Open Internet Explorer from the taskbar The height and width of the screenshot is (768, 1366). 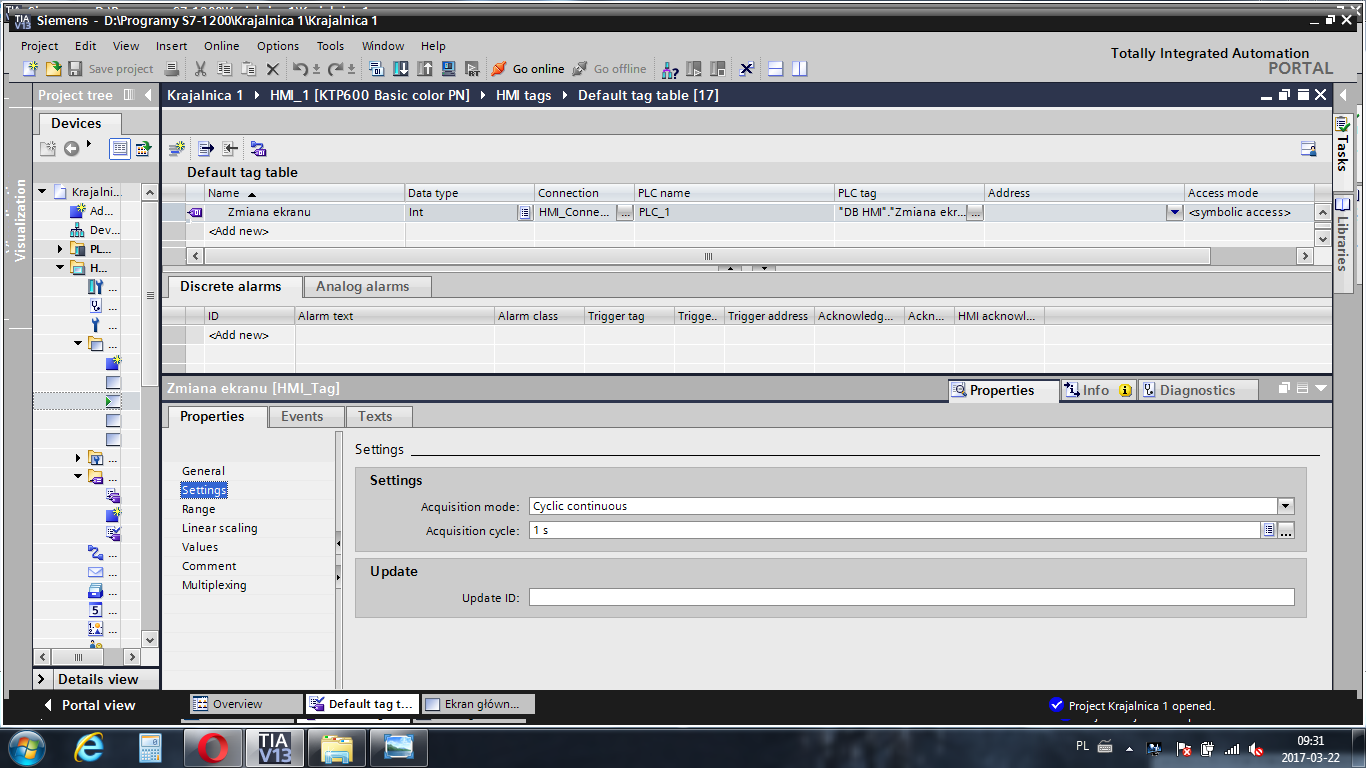[x=89, y=747]
